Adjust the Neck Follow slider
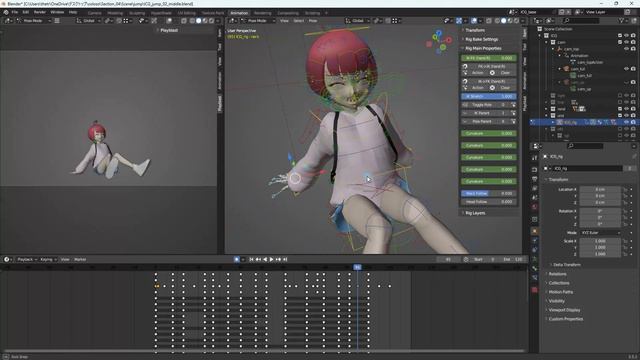Image resolution: width=640 pixels, height=360 pixels. (x=489, y=193)
